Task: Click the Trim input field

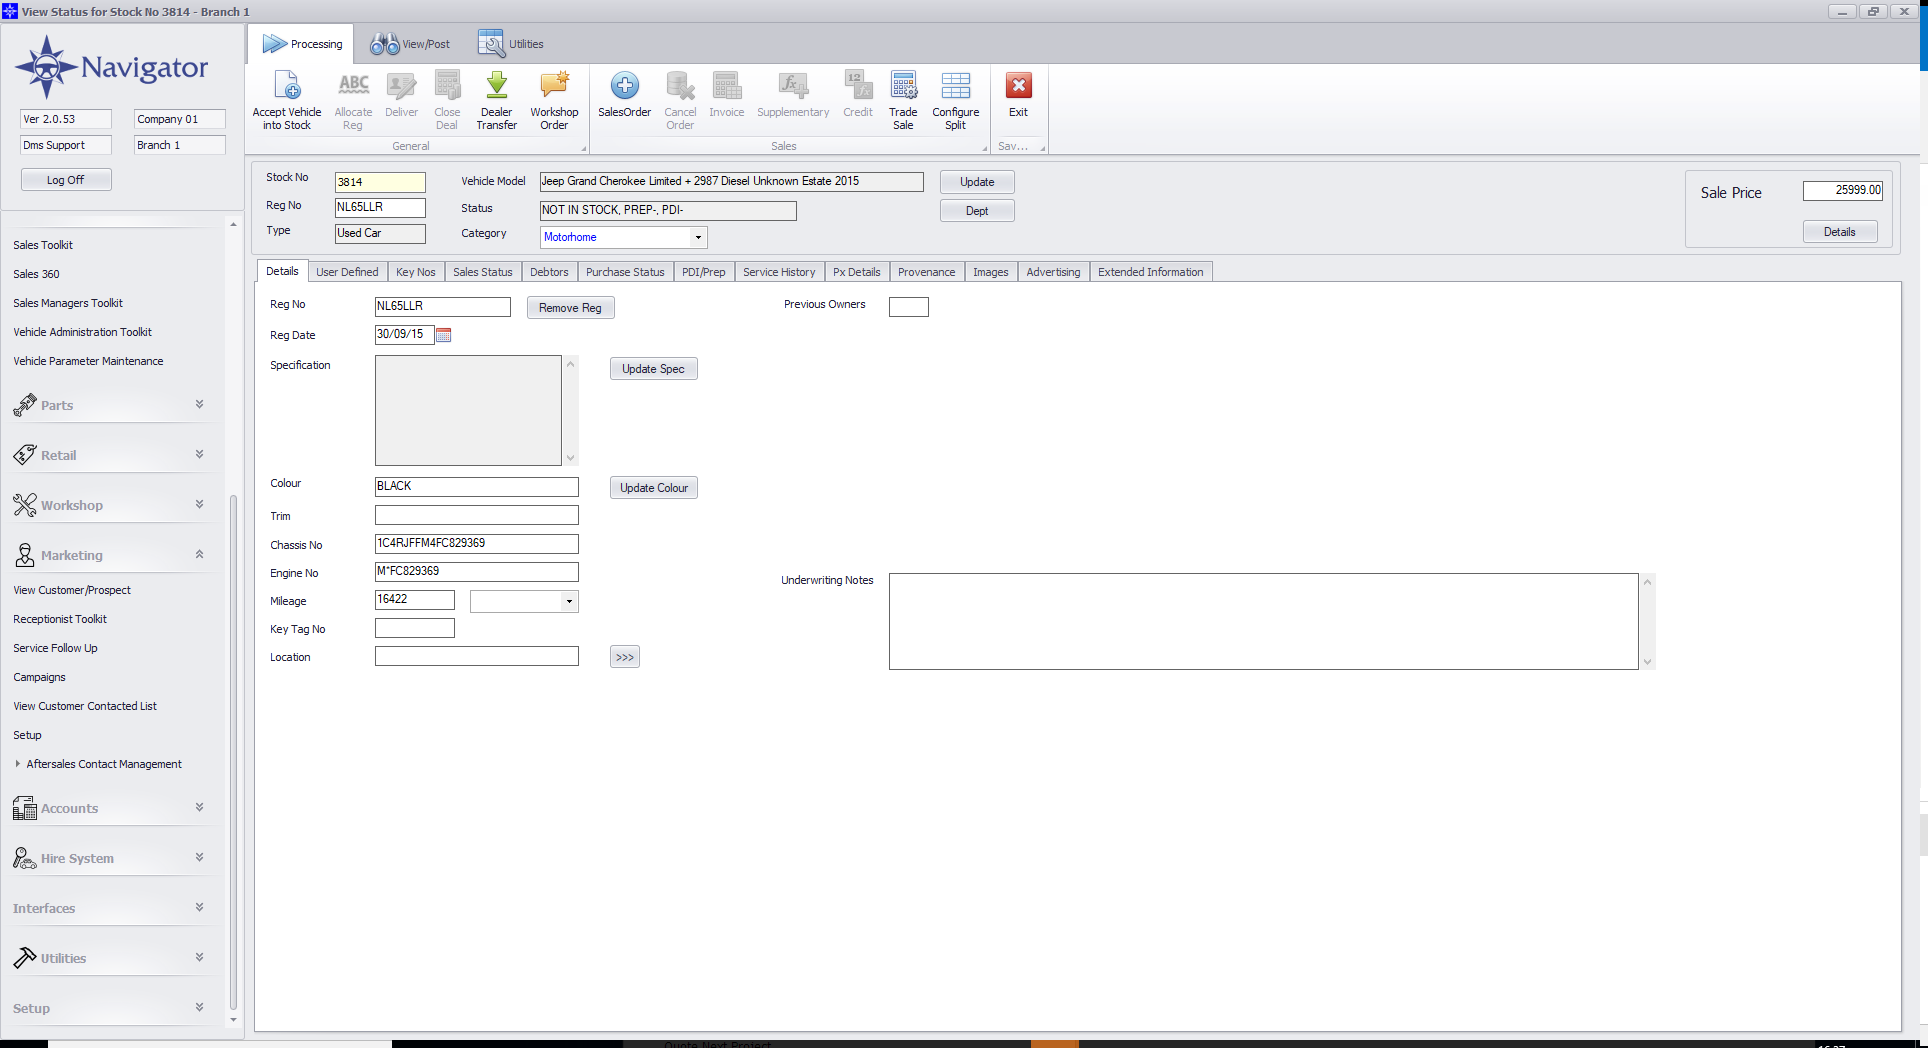Action: tap(477, 515)
